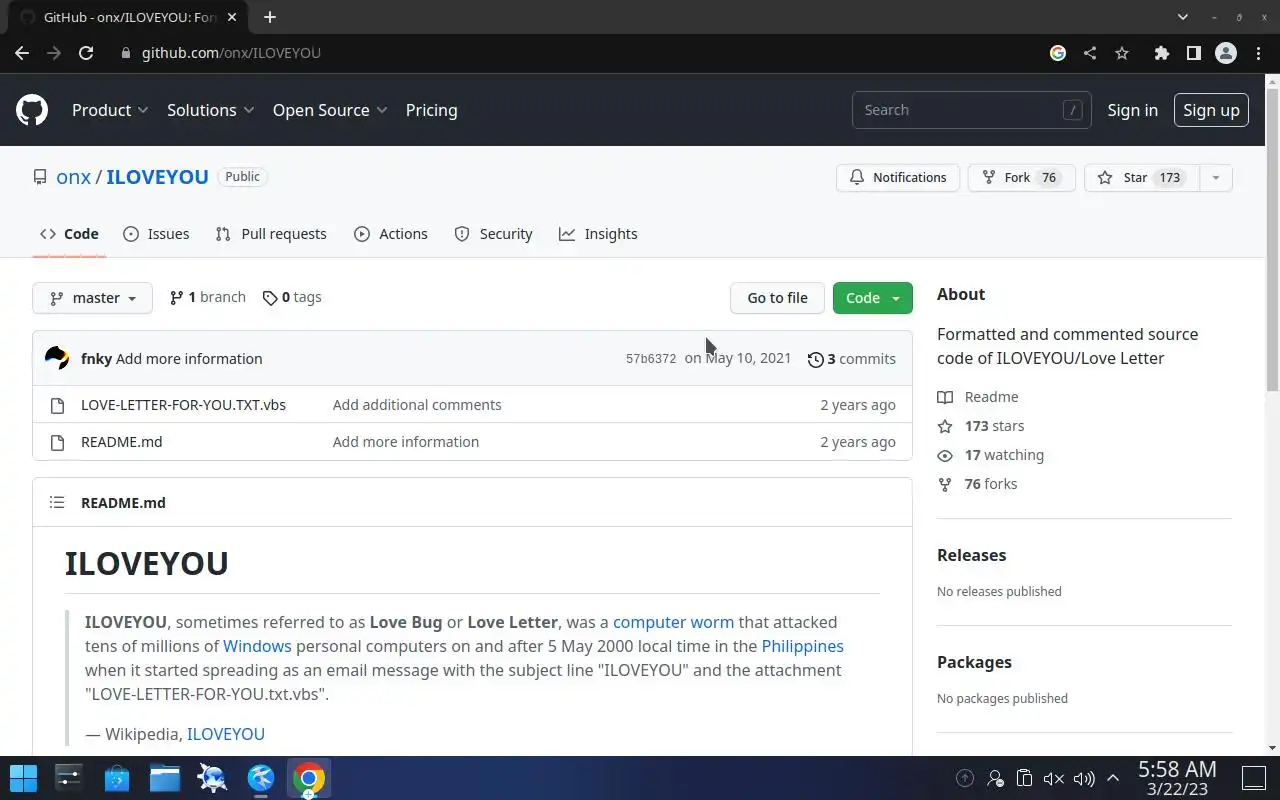The image size is (1280, 800).
Task: Follow the Philippines link in README
Action: (x=802, y=646)
